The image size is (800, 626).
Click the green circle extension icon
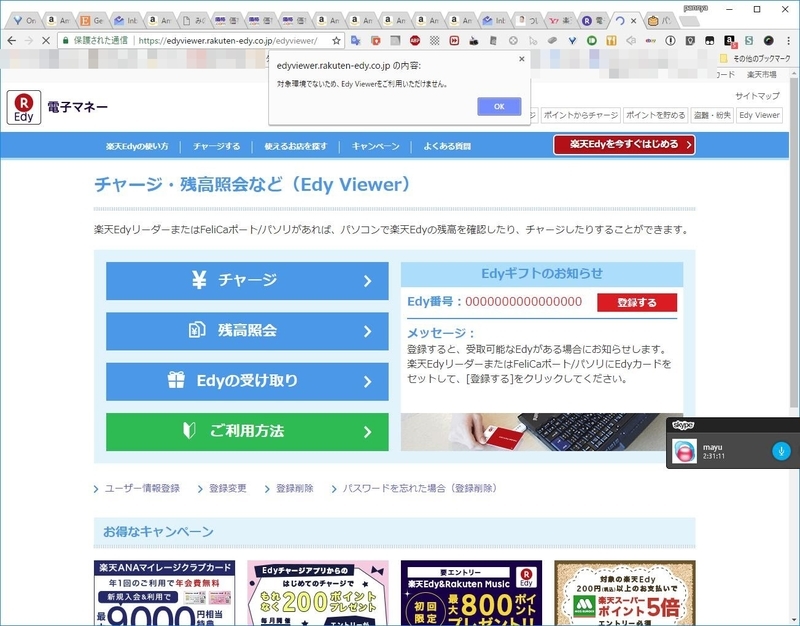tap(592, 40)
